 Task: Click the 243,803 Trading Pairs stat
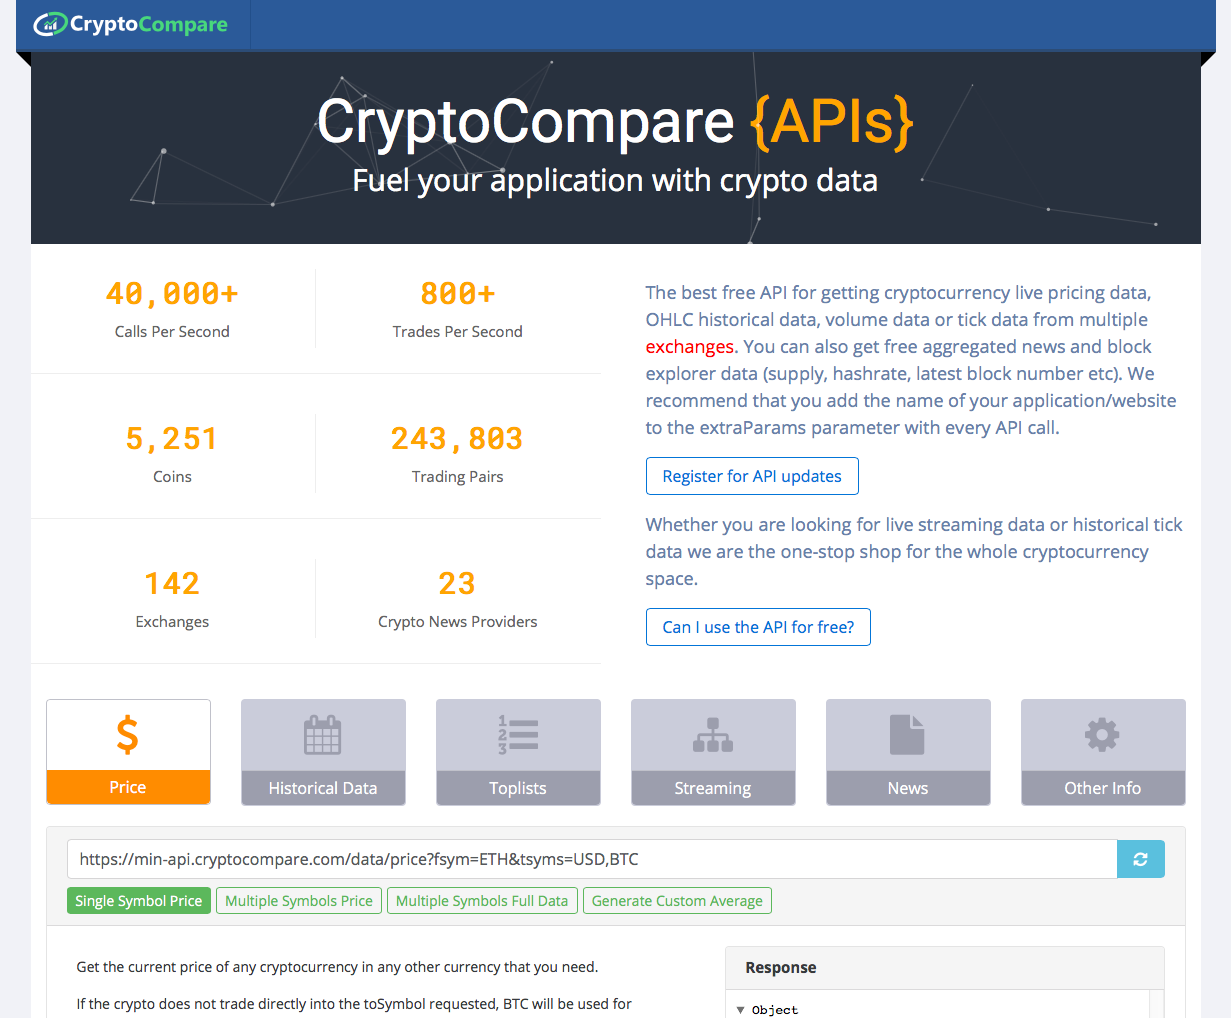457,454
